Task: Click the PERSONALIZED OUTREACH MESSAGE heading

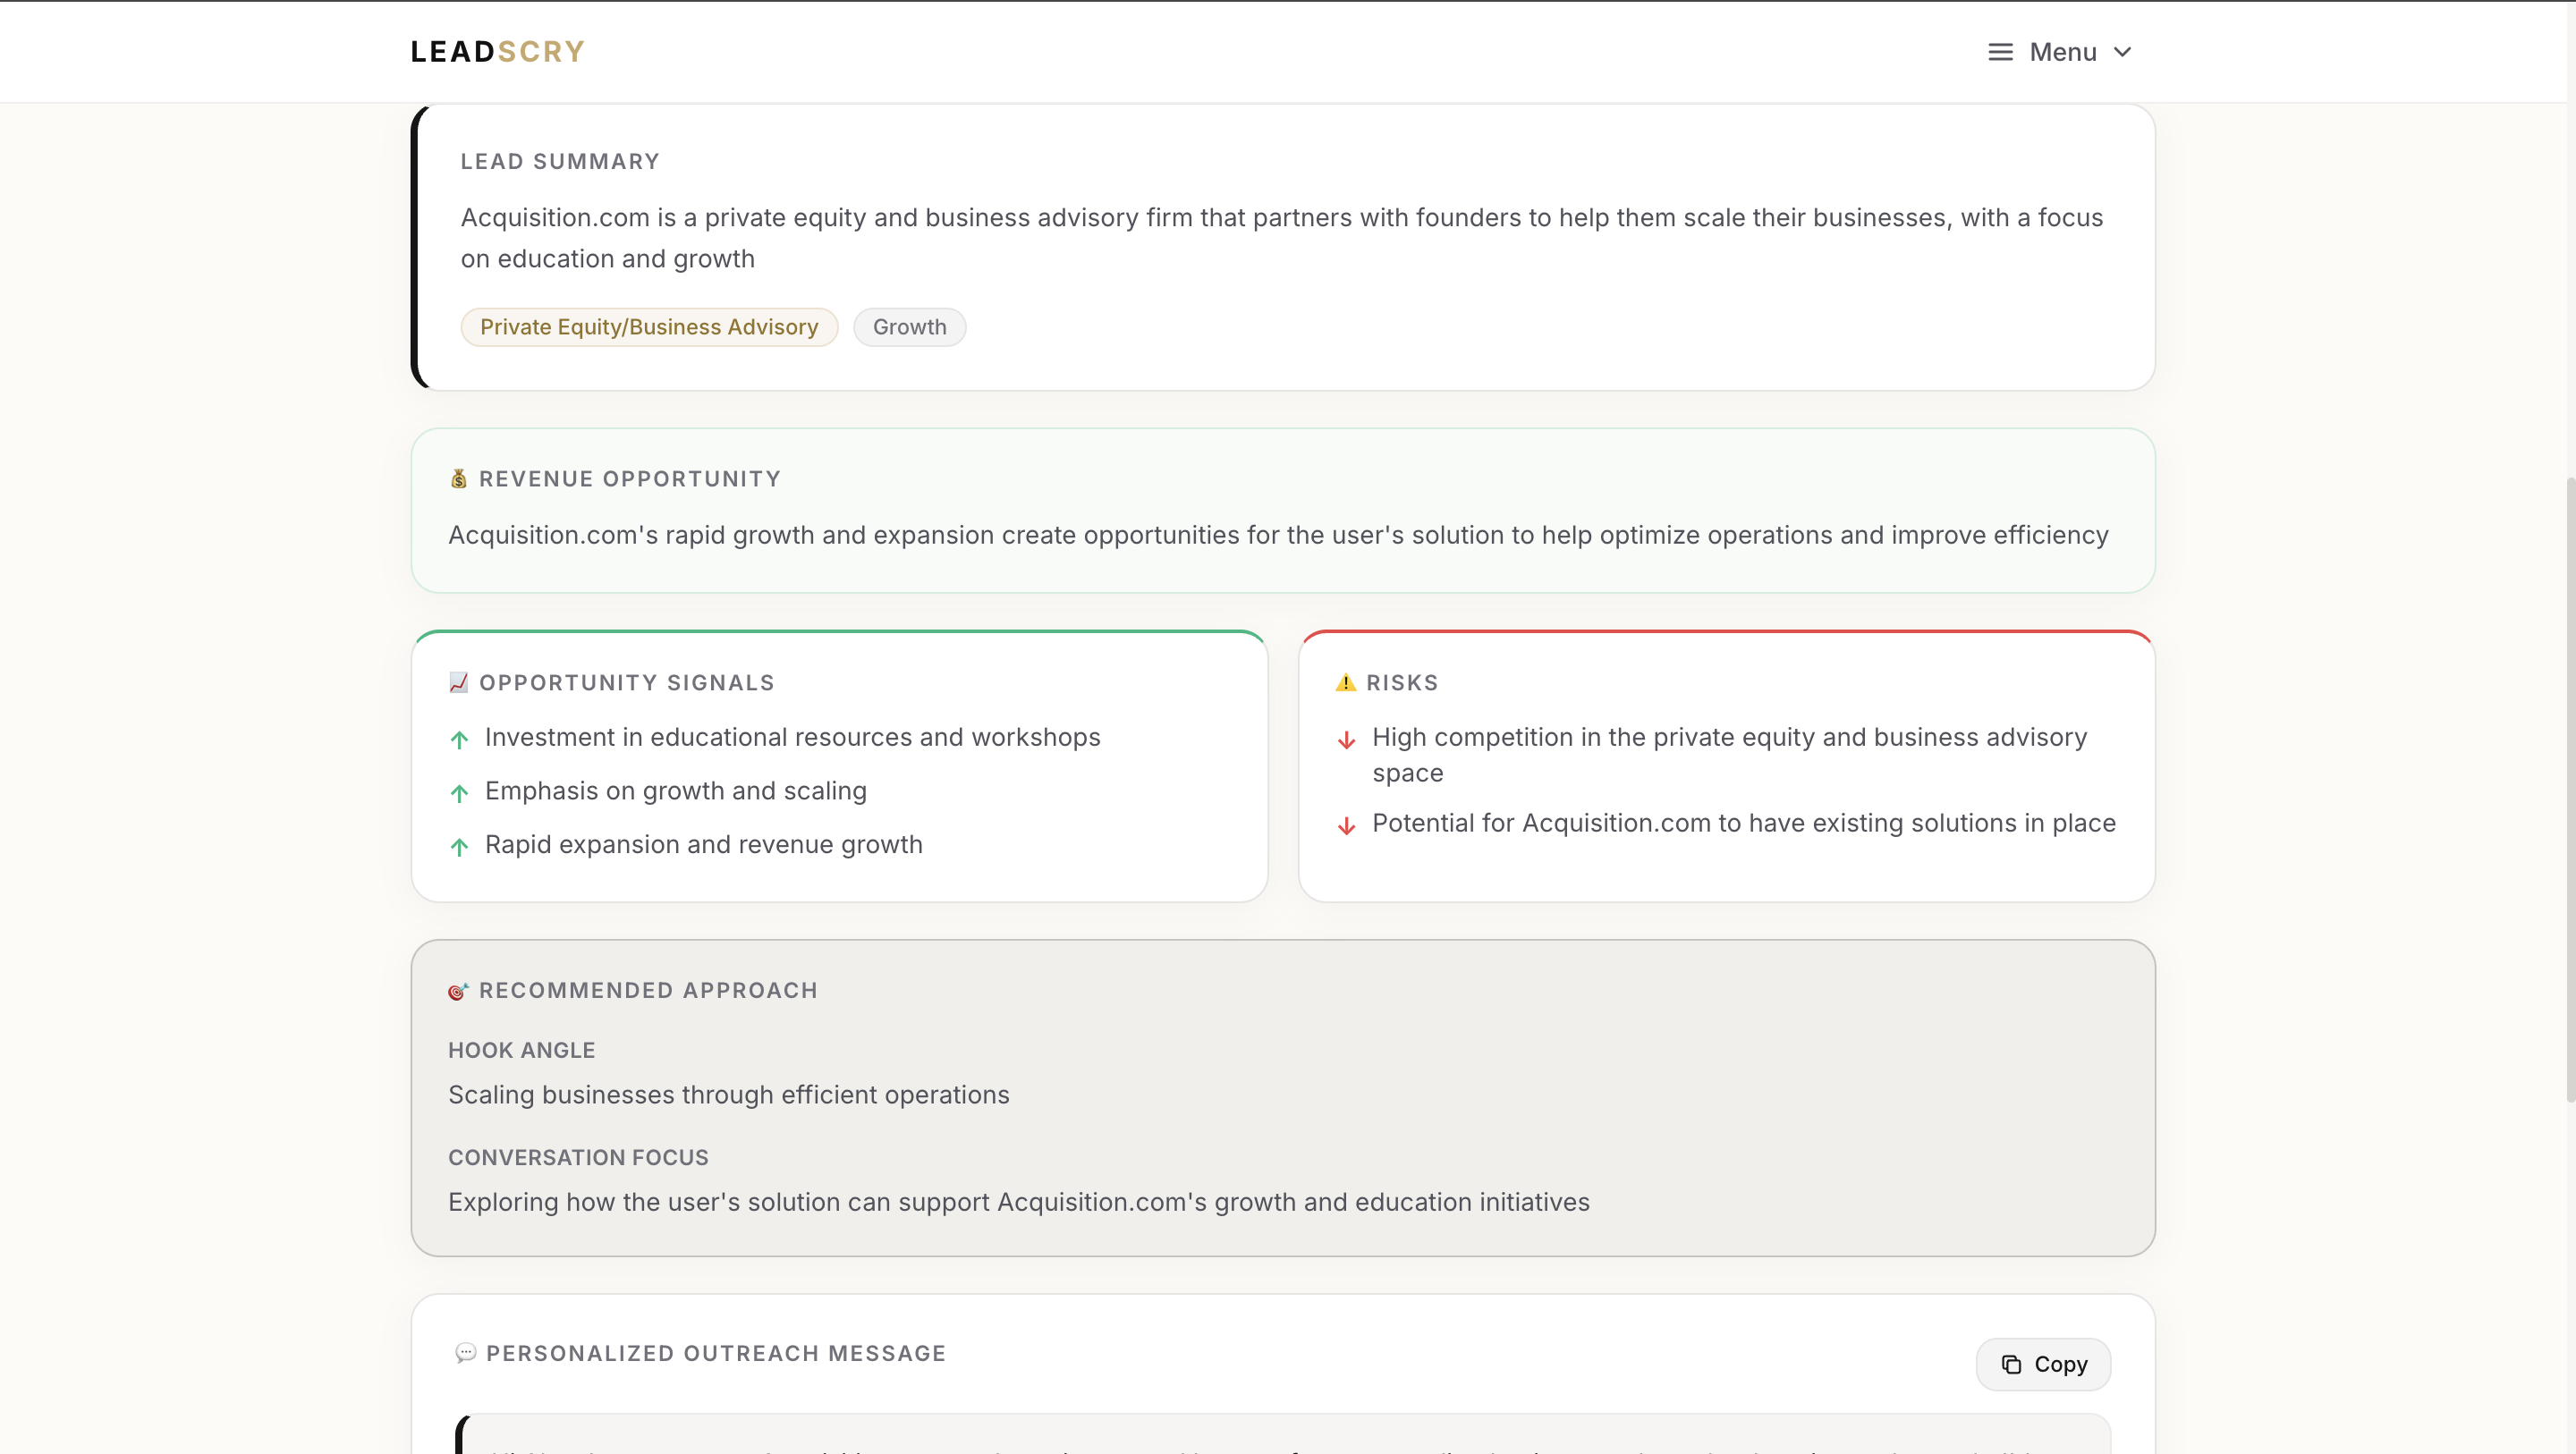Action: pos(716,1353)
